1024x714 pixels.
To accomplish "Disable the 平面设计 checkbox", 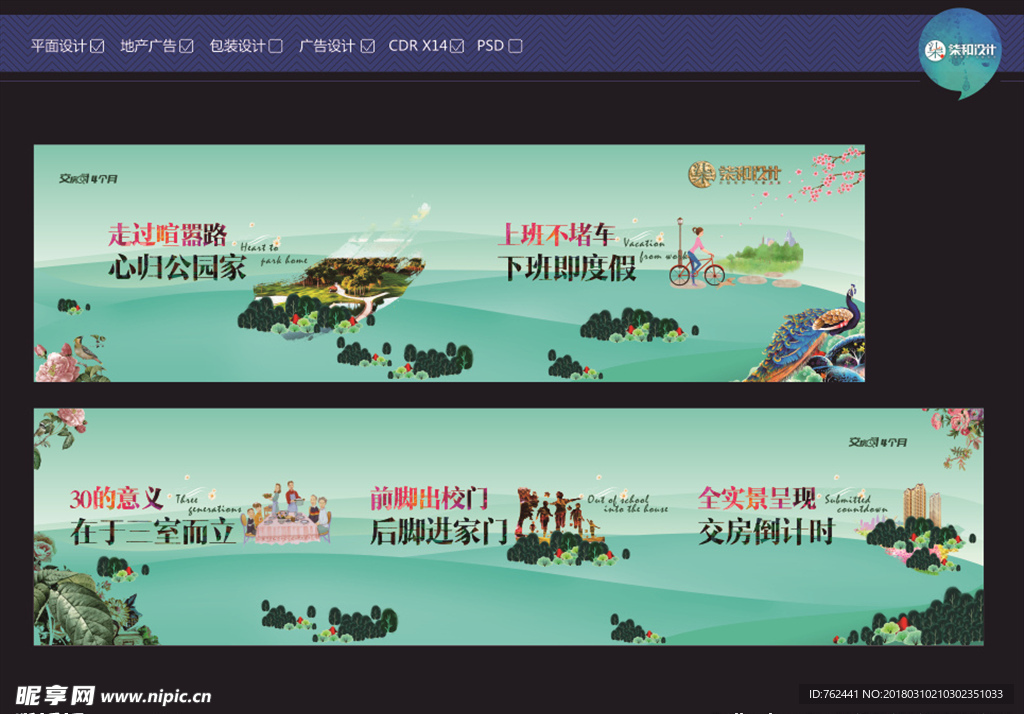I will coord(95,44).
